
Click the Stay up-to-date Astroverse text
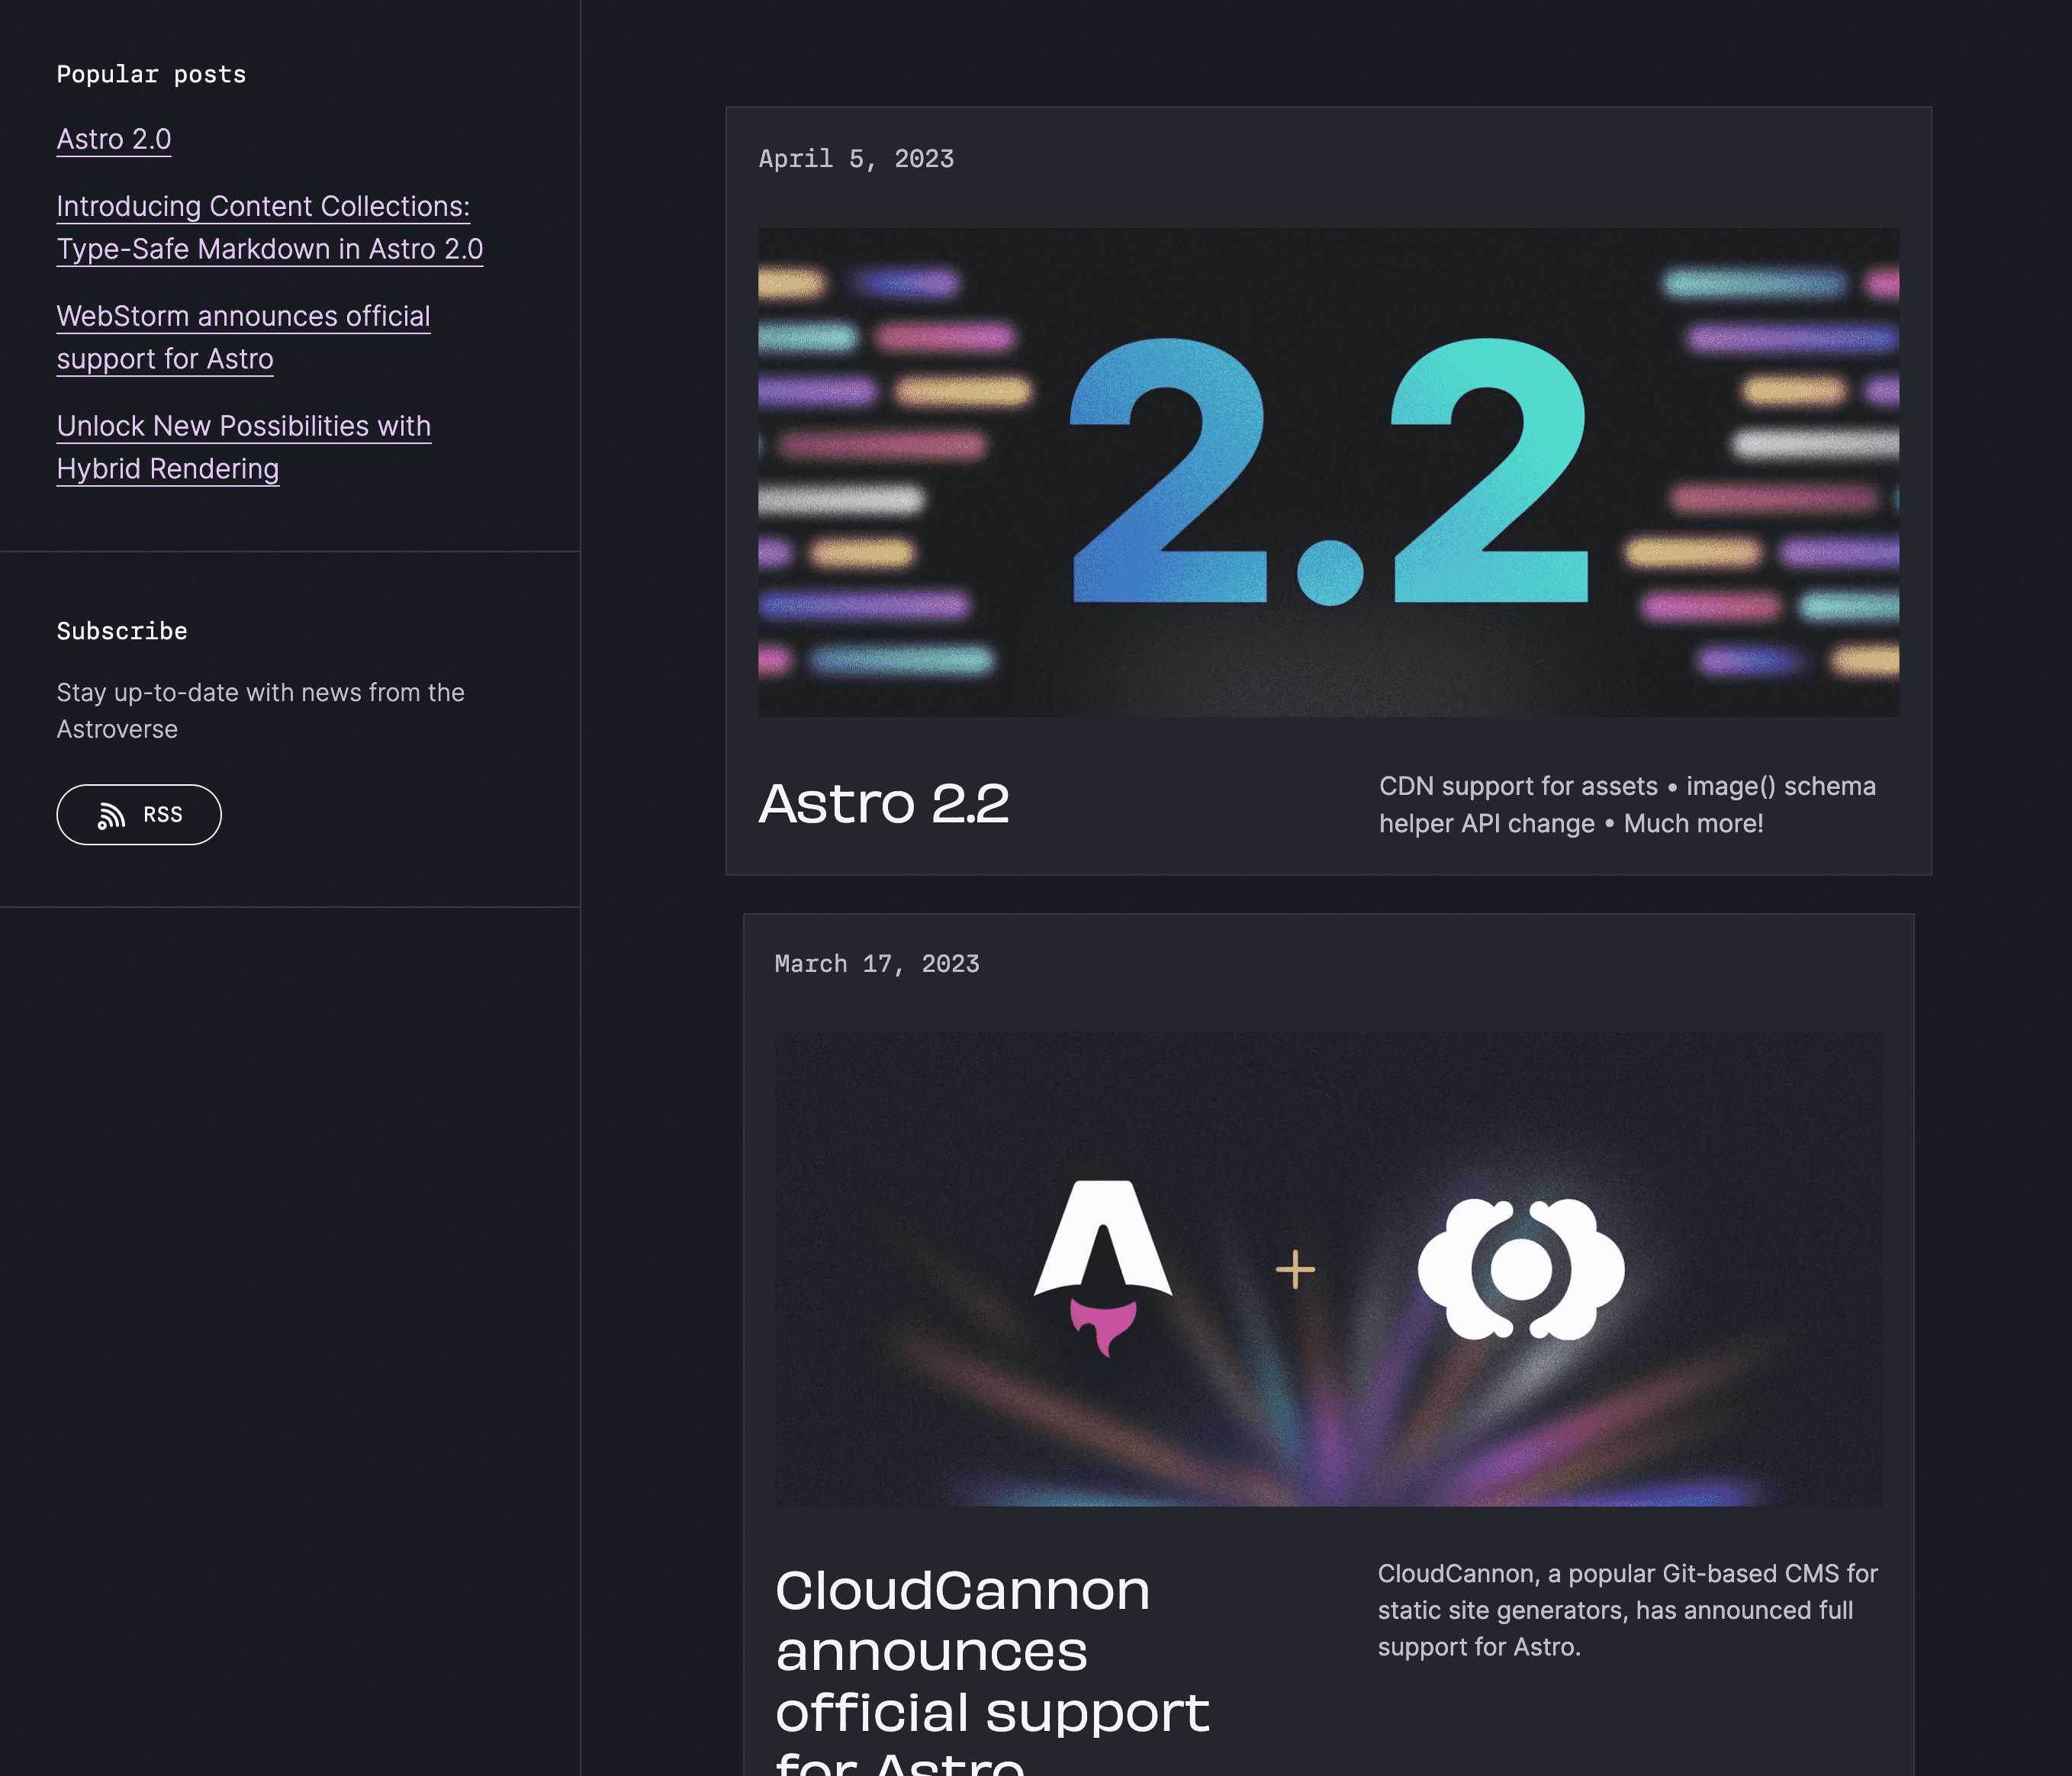pos(261,711)
